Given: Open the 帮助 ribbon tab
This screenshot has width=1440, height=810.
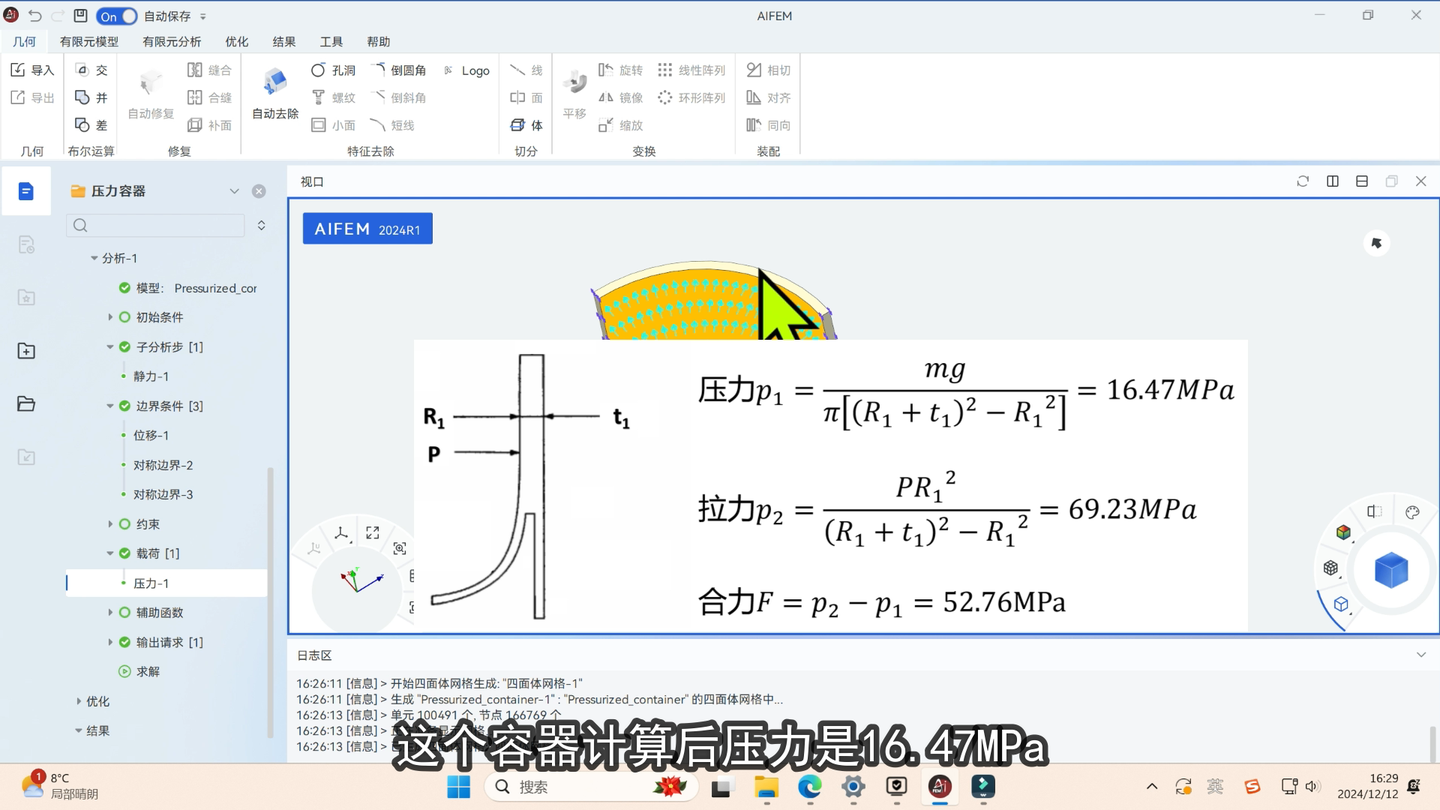Looking at the screenshot, I should [378, 42].
